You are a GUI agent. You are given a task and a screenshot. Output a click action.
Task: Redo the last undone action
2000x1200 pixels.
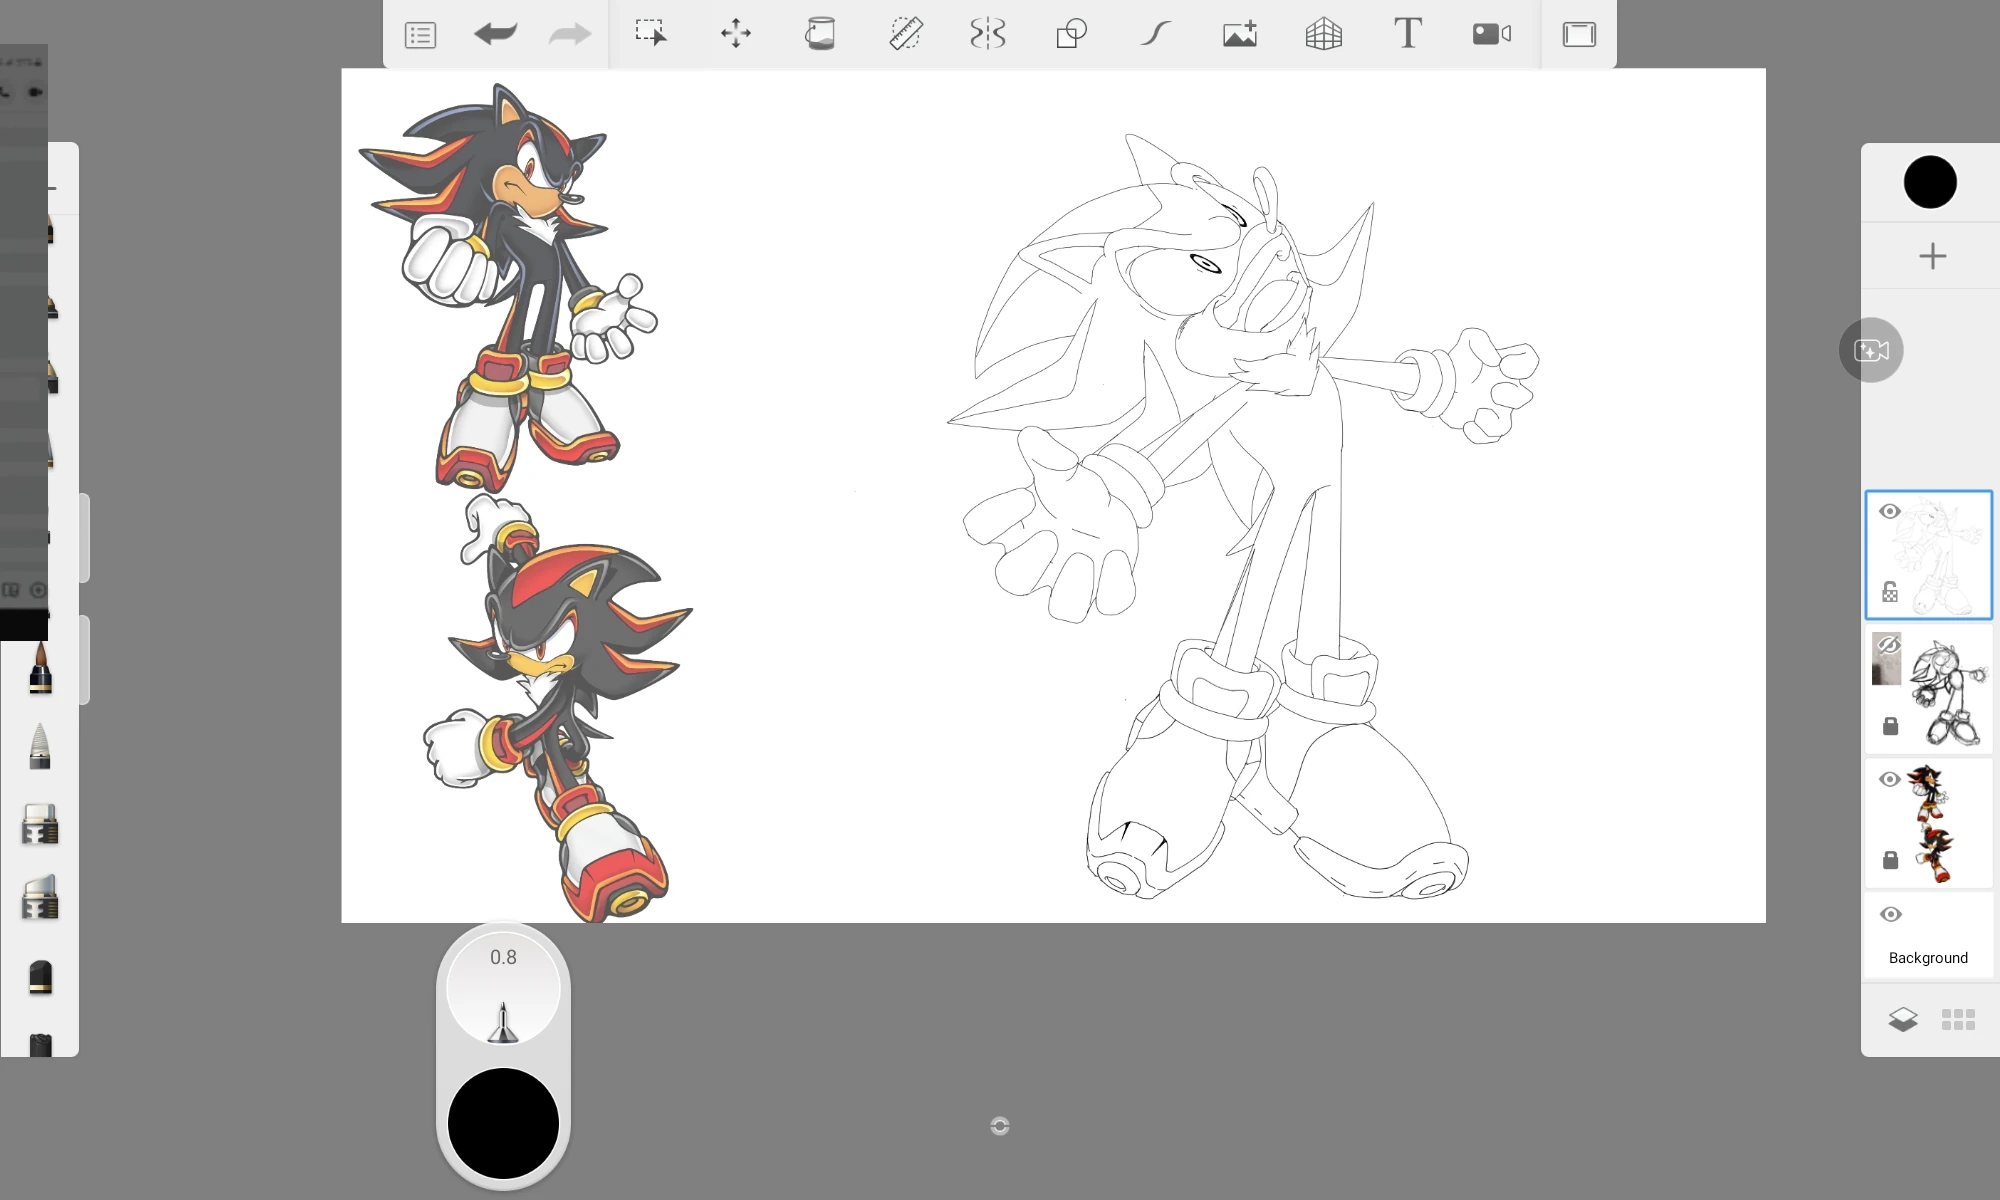pyautogui.click(x=568, y=33)
